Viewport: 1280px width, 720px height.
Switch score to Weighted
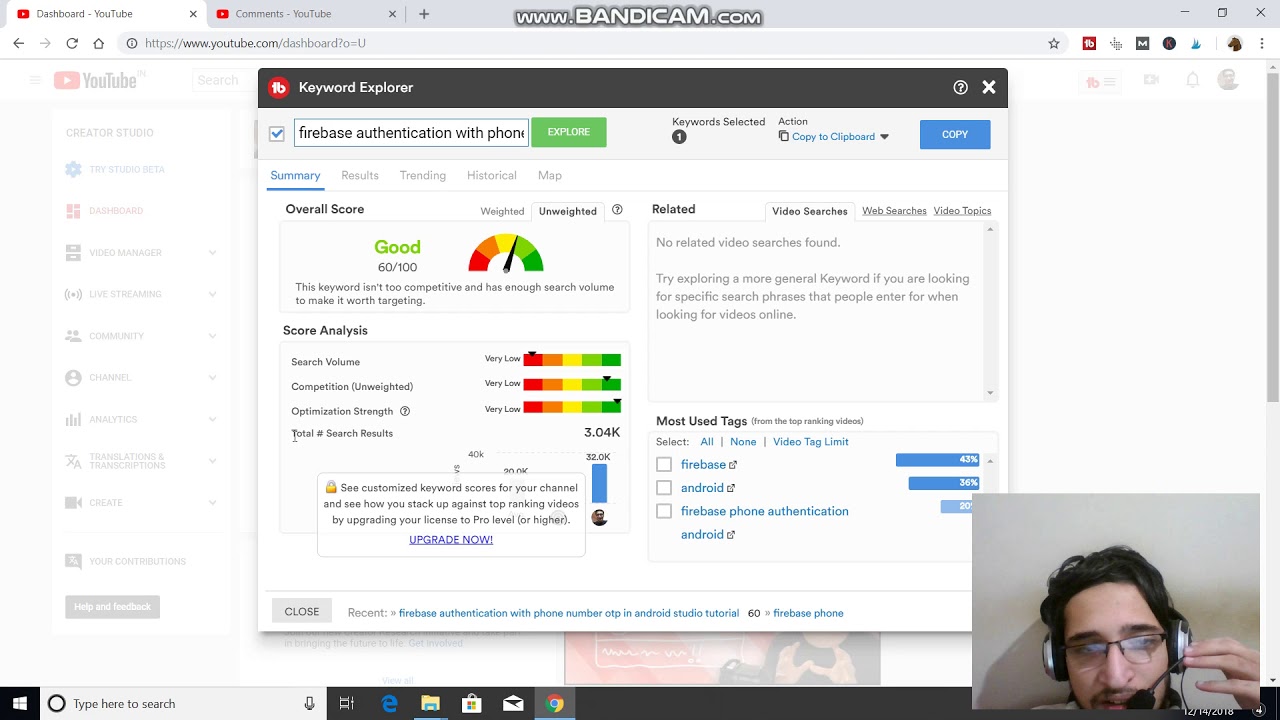click(502, 211)
